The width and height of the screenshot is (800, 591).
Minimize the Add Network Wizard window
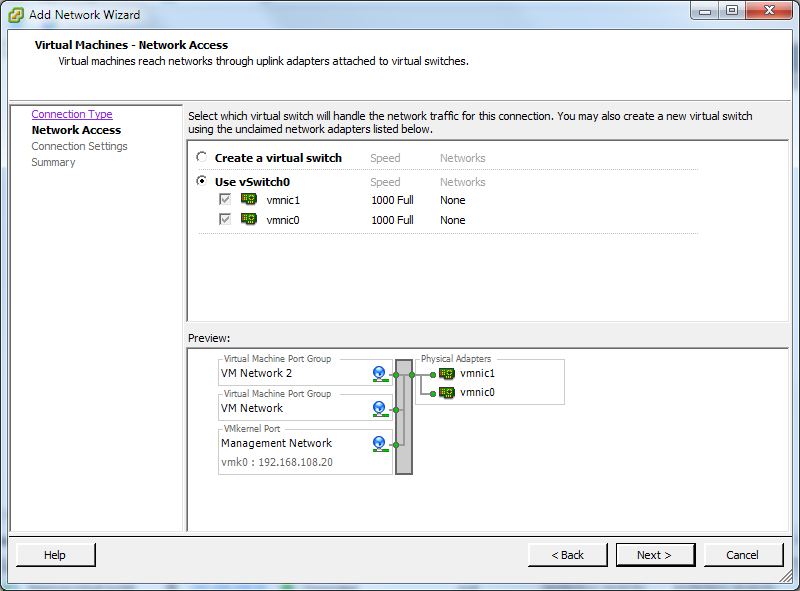tap(705, 11)
